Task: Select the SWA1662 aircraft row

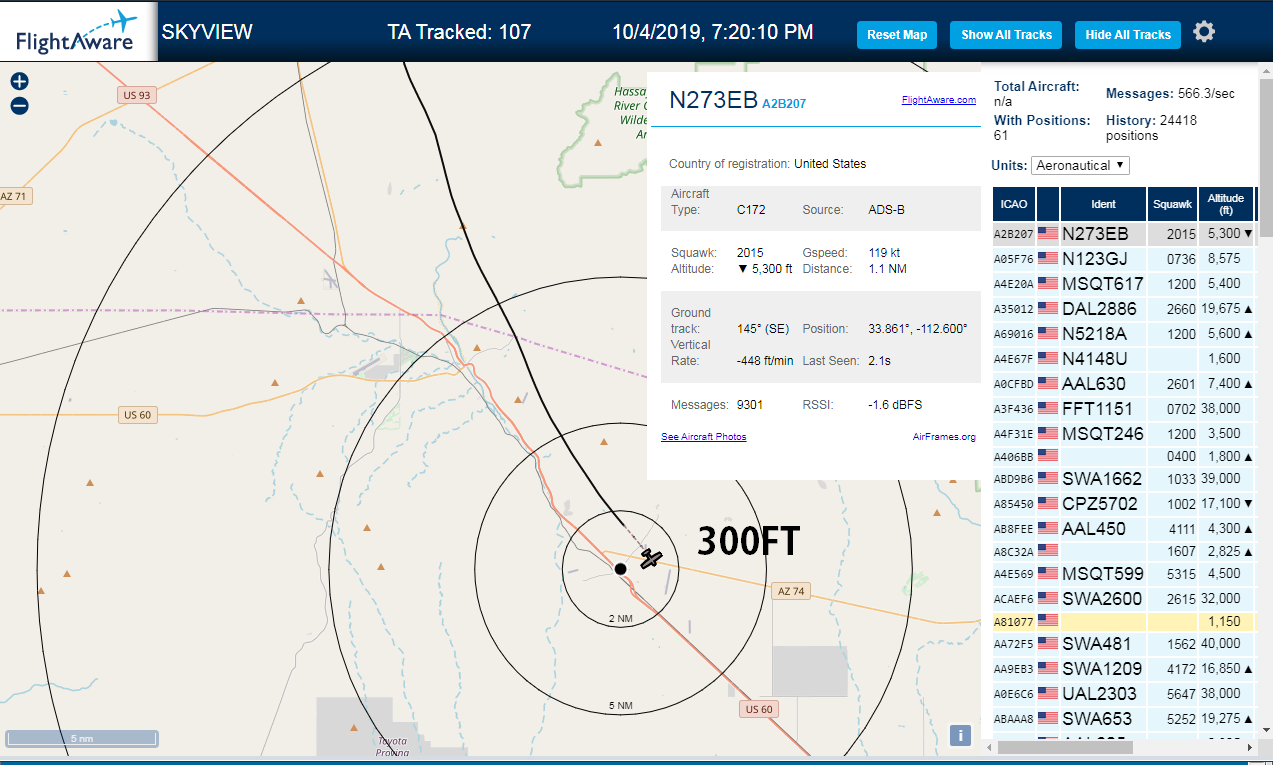Action: click(x=1124, y=479)
